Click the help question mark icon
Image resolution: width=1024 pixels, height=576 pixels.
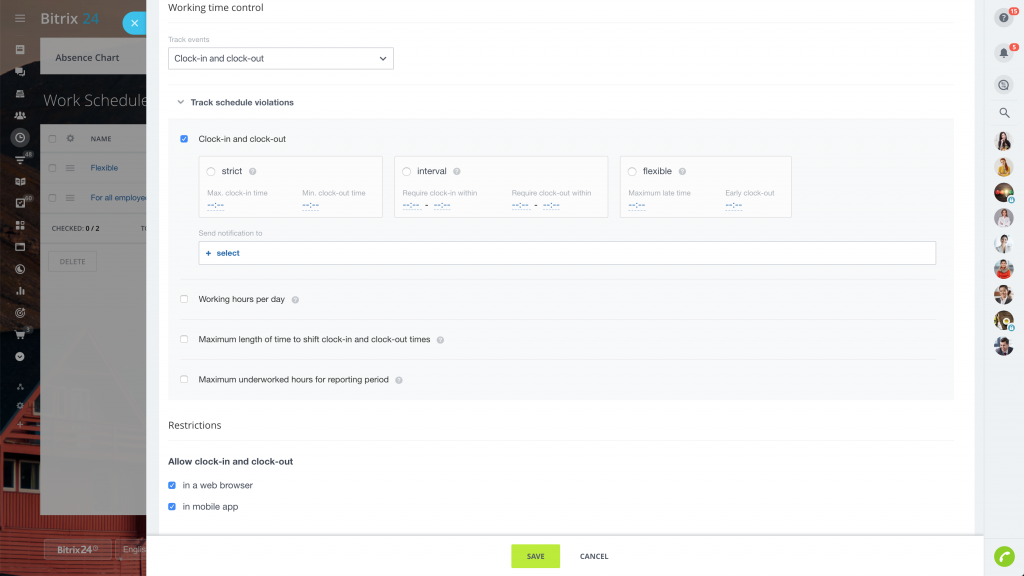[x=1004, y=18]
